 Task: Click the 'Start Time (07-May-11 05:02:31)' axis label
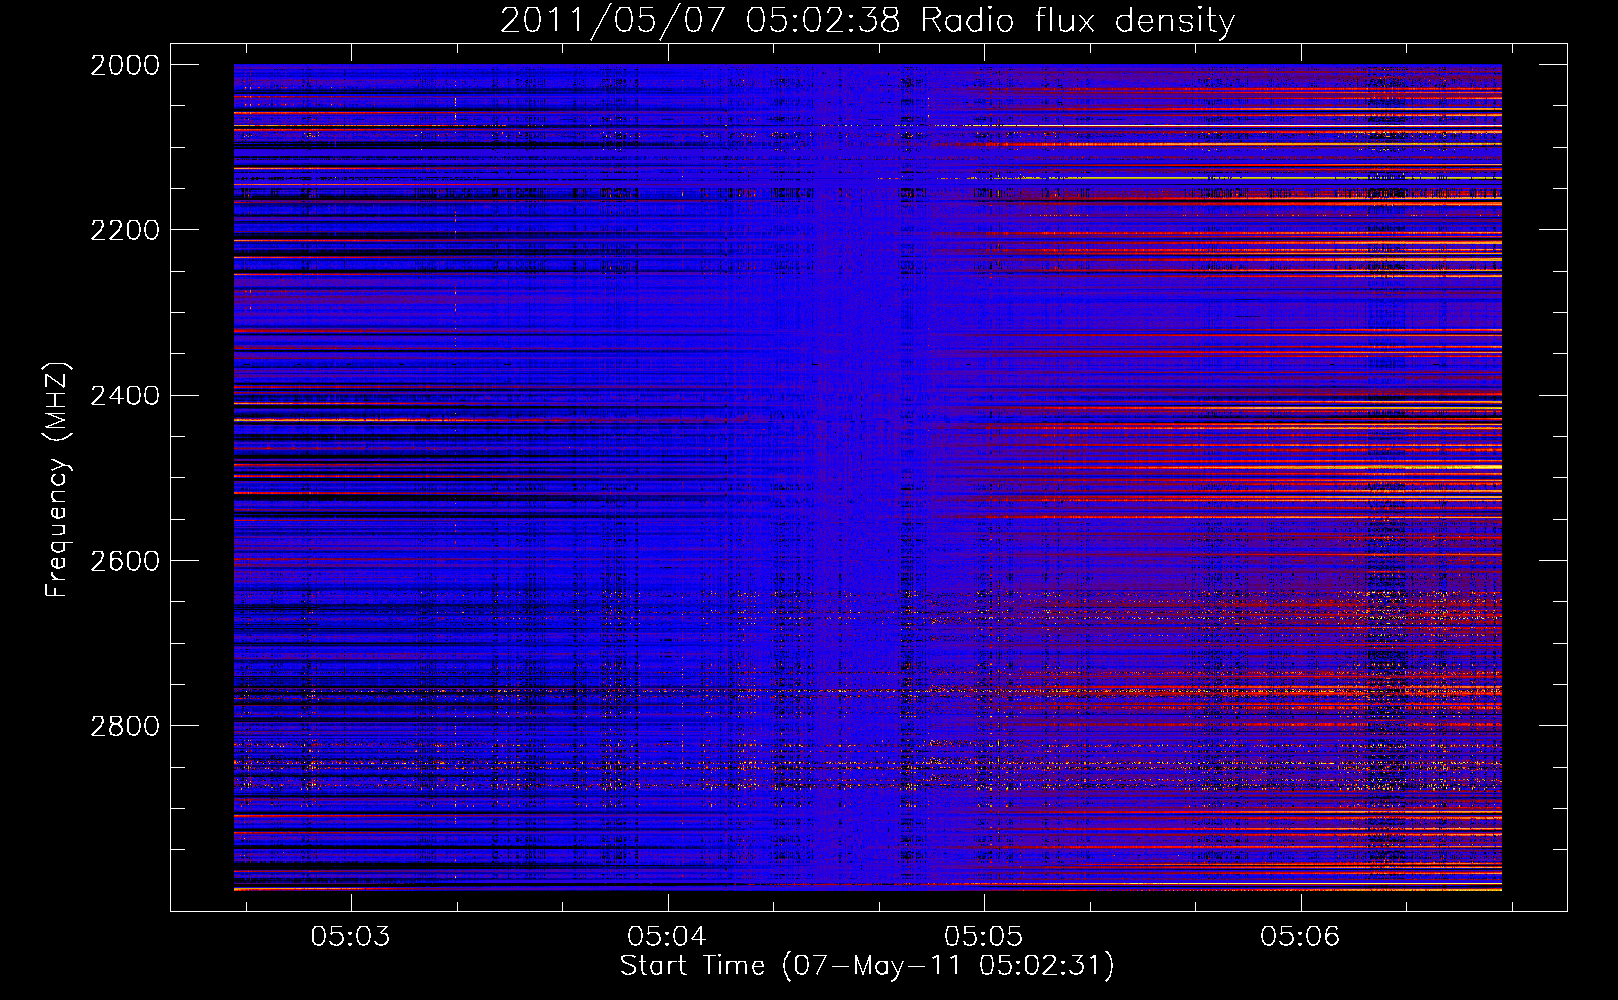pos(867,966)
